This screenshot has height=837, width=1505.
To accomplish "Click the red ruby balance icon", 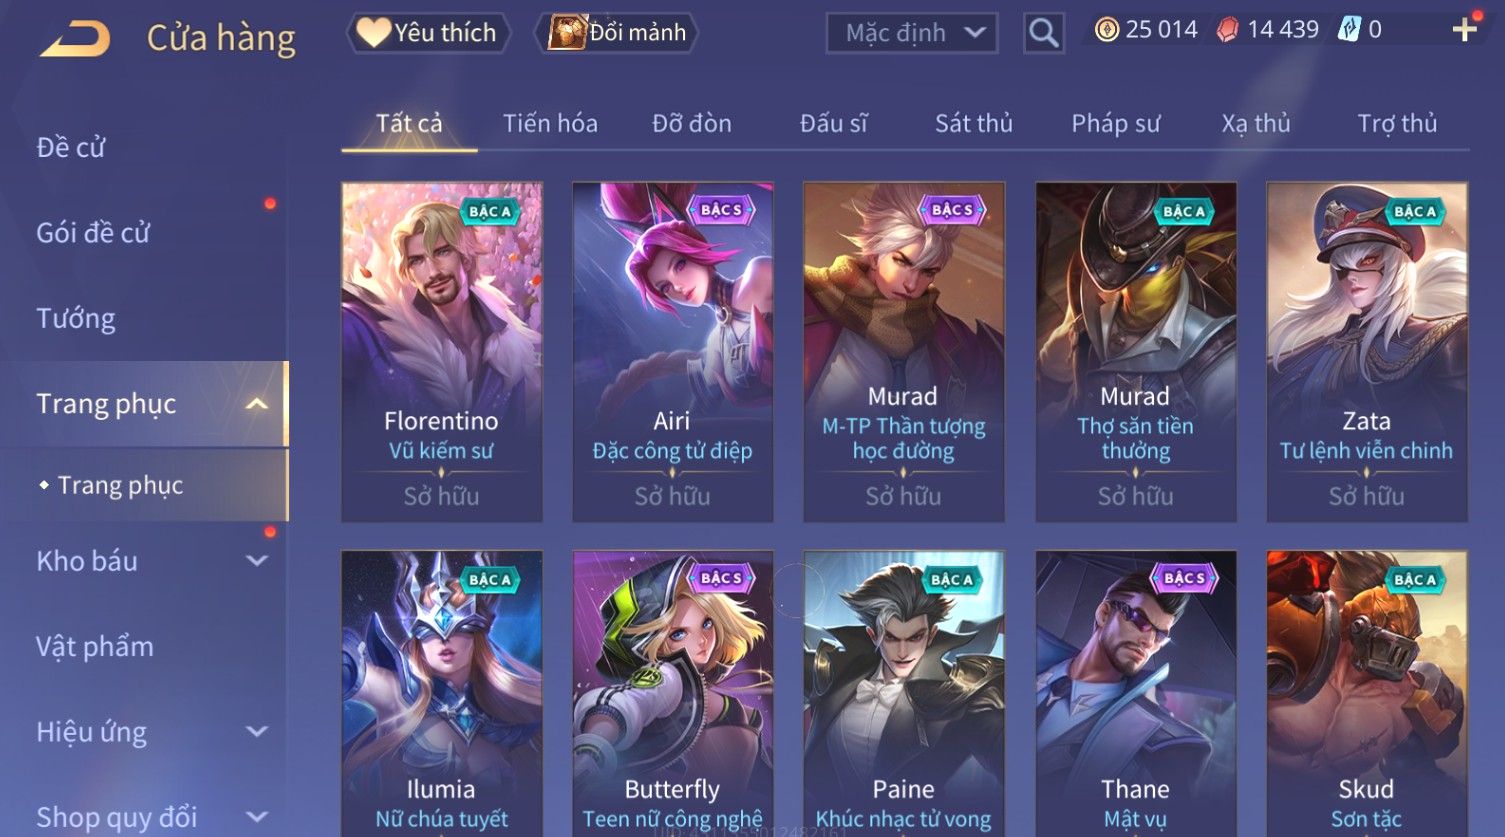I will [x=1227, y=30].
